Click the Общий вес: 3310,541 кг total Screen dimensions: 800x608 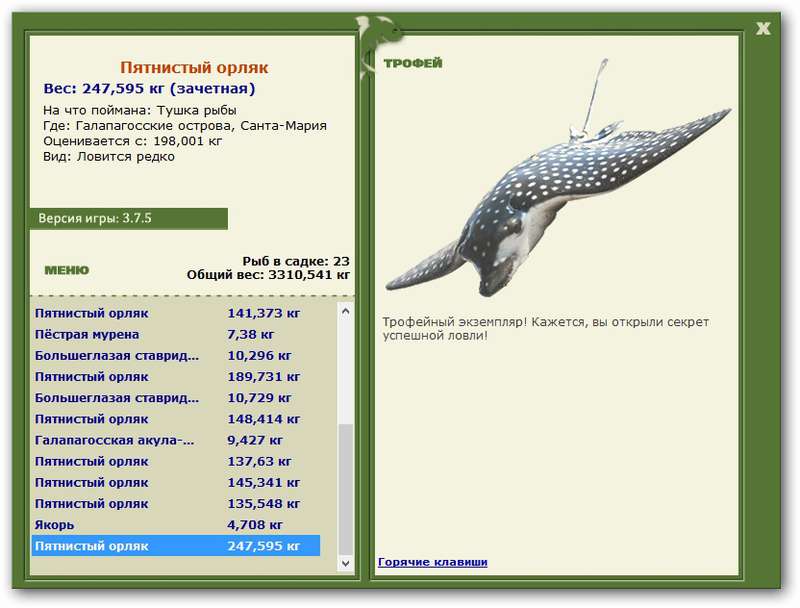[x=268, y=275]
